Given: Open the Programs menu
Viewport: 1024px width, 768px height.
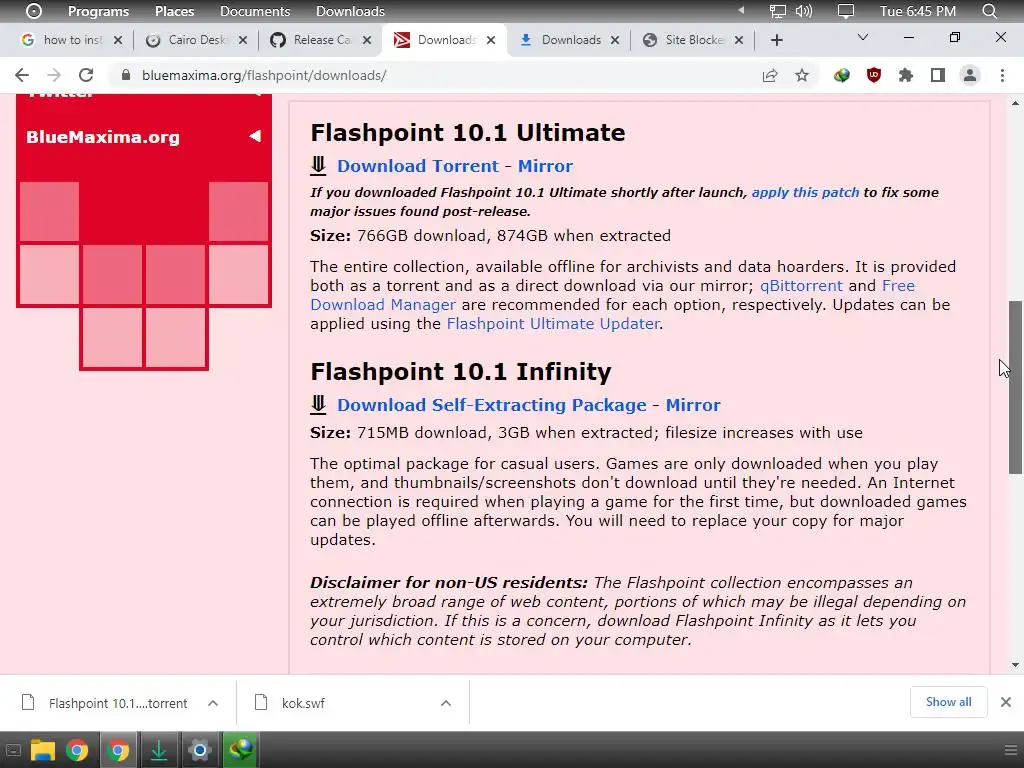Looking at the screenshot, I should pos(99,11).
